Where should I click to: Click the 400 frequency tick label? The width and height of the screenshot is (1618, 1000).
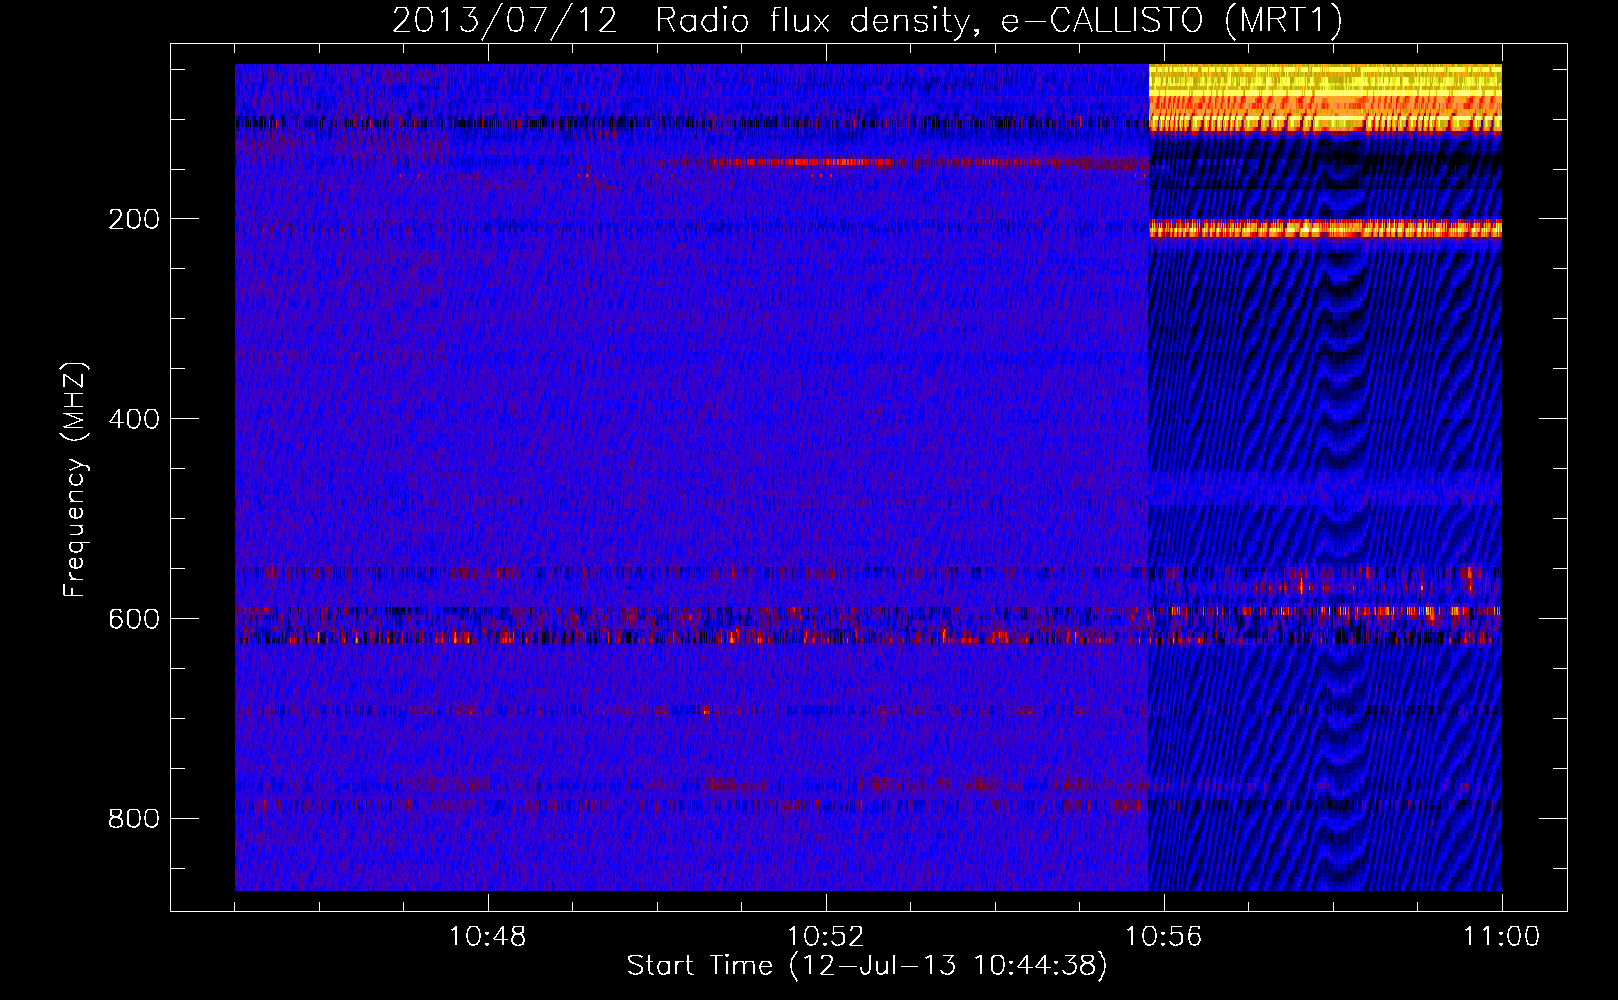(134, 419)
